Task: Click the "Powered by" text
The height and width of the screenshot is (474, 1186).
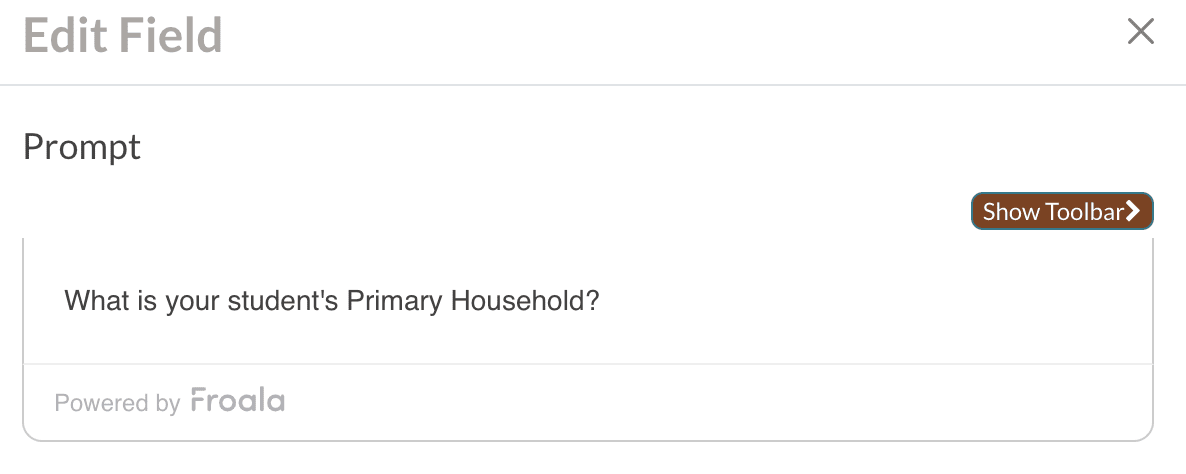Action: pos(117,403)
